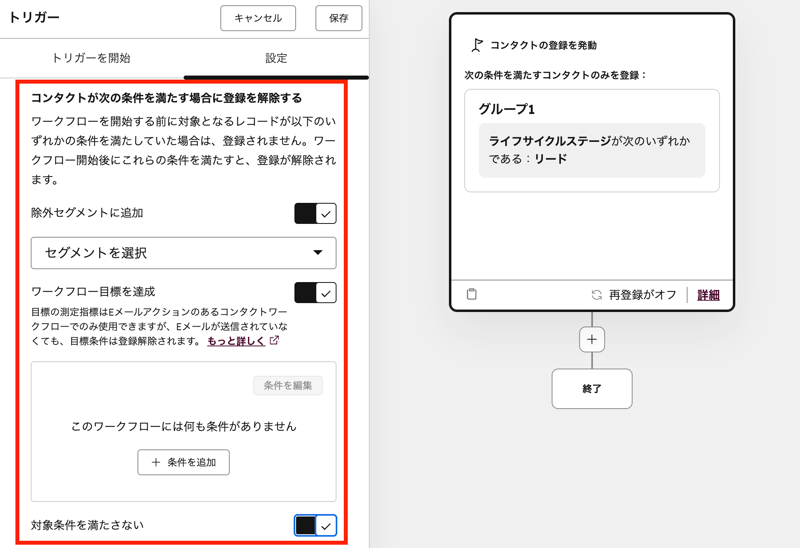Click the ライフサイクルステージ condition box

tap(592, 150)
